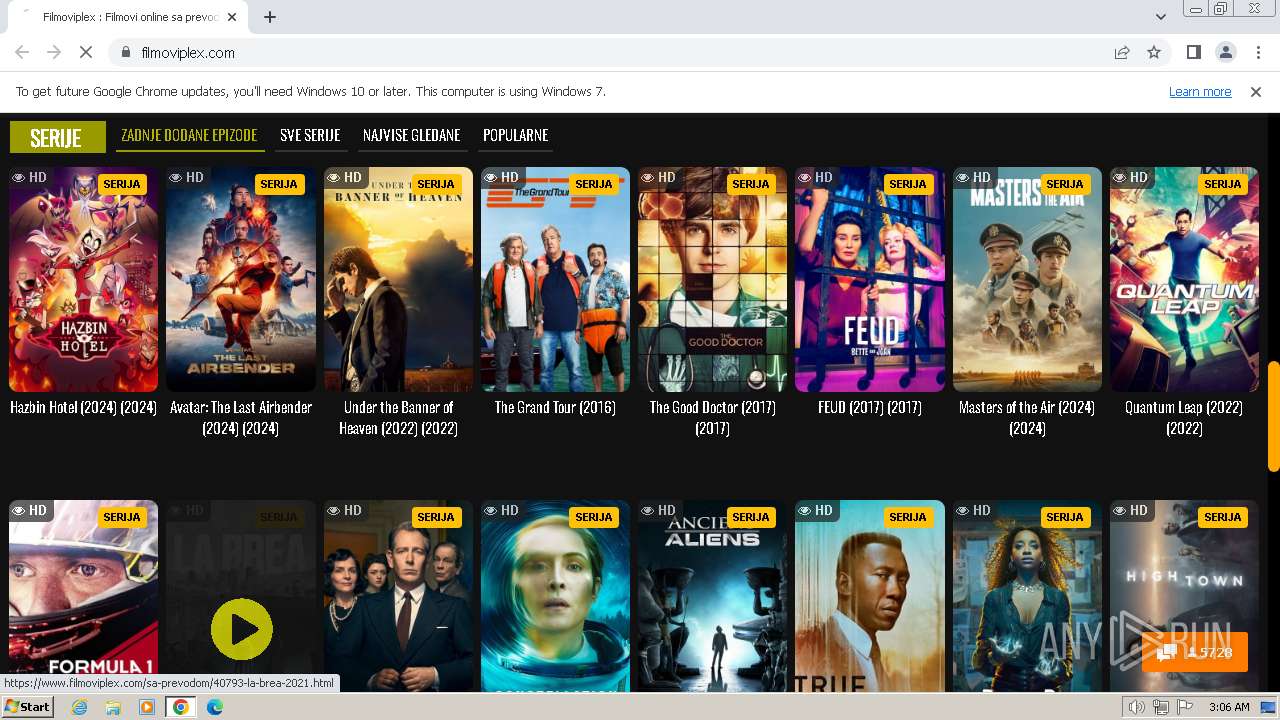Open network icon in system tray
The image size is (1280, 720).
click(x=1161, y=707)
